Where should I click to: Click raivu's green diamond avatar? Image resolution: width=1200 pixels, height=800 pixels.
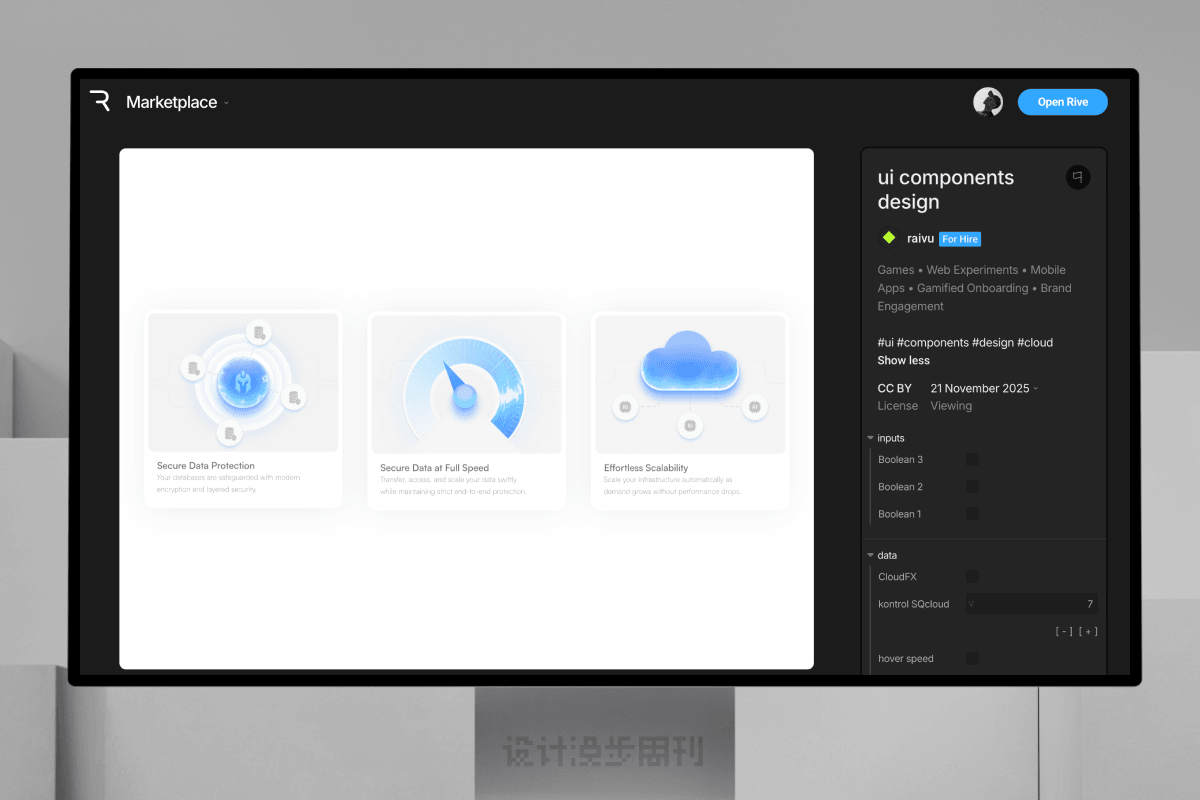(888, 238)
